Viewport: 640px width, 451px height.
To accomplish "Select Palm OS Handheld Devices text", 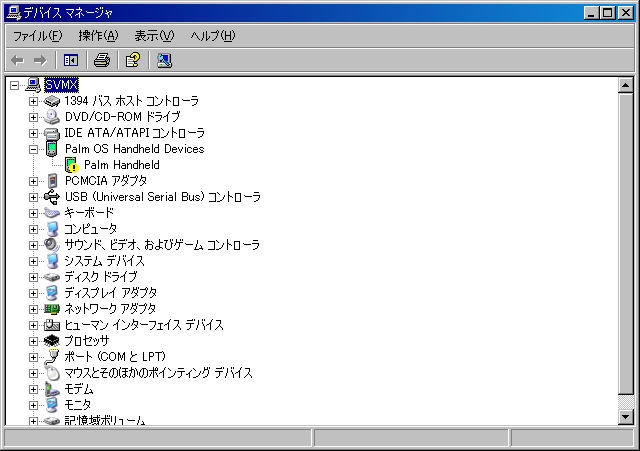I will tap(135, 149).
